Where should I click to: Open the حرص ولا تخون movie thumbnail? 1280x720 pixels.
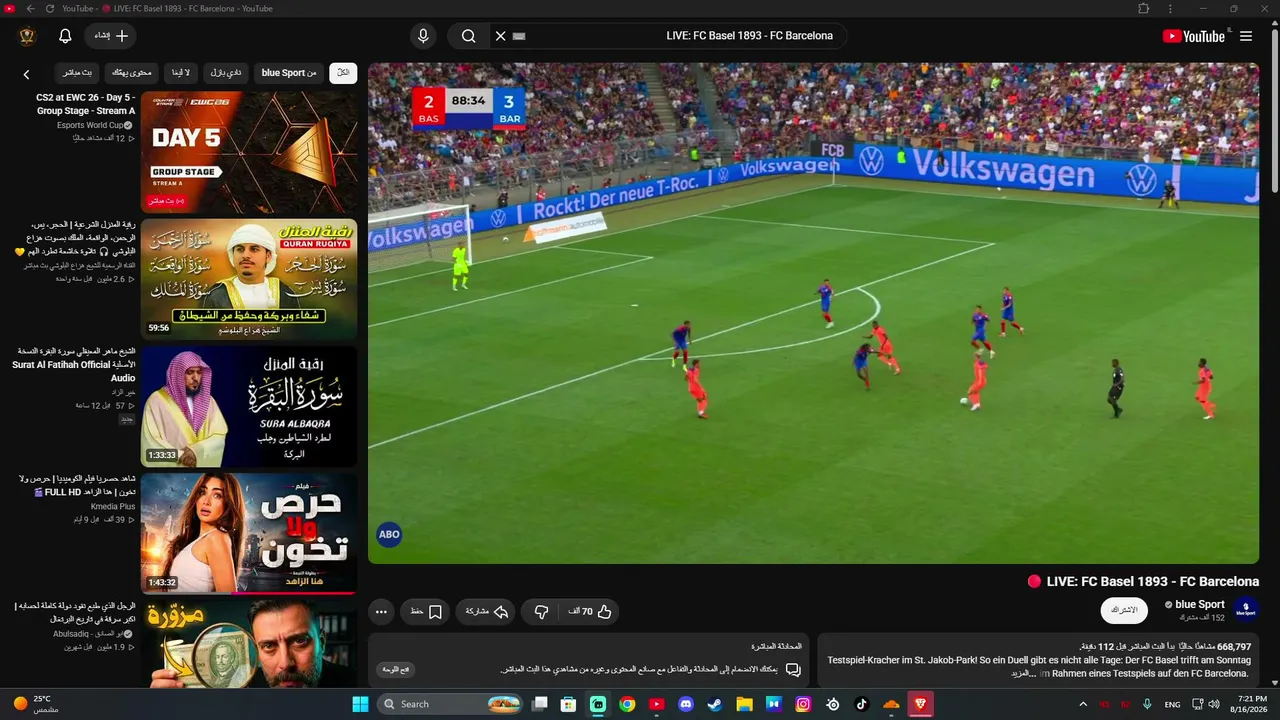click(249, 533)
